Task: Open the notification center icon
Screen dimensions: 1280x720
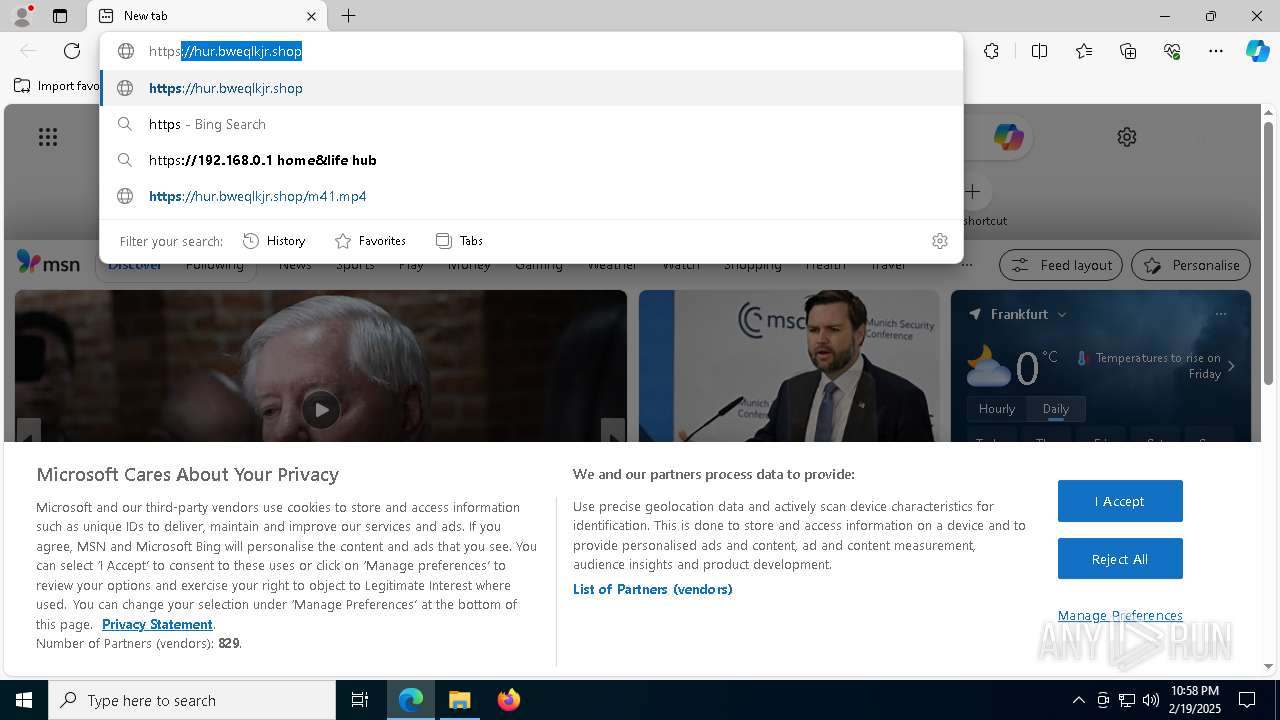Action: (x=1247, y=700)
